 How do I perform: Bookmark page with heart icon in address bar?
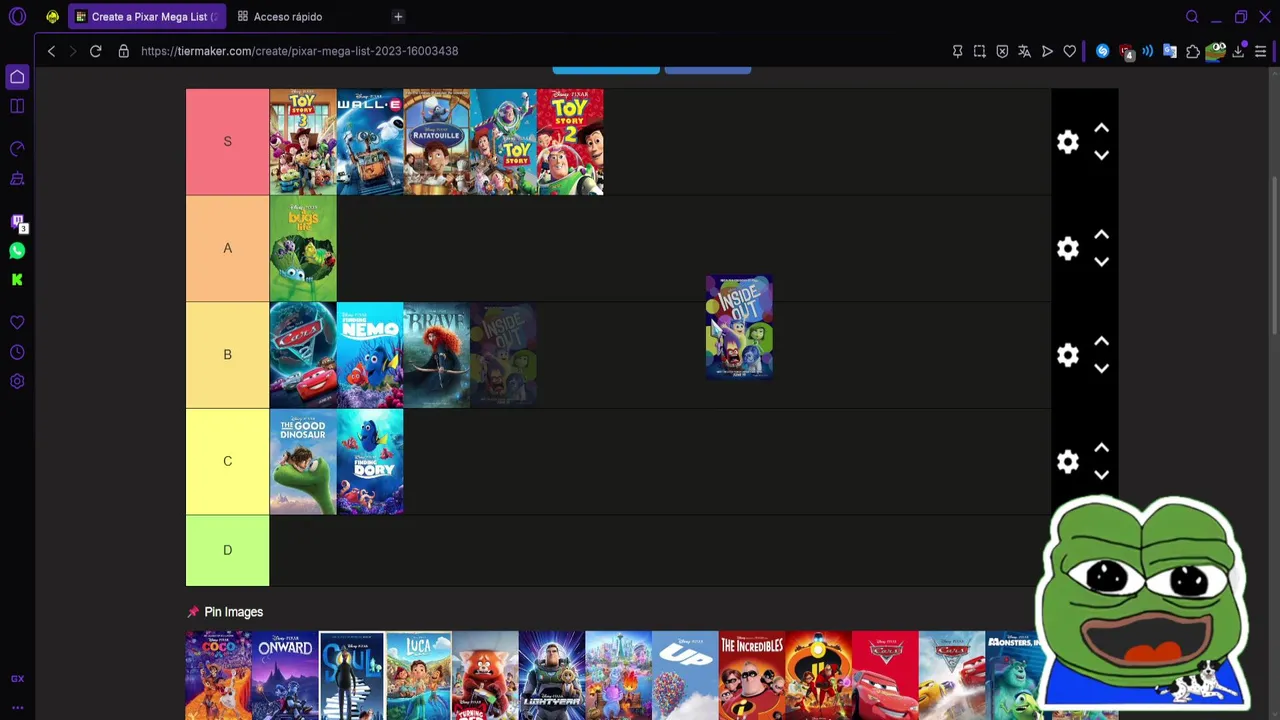(1069, 51)
